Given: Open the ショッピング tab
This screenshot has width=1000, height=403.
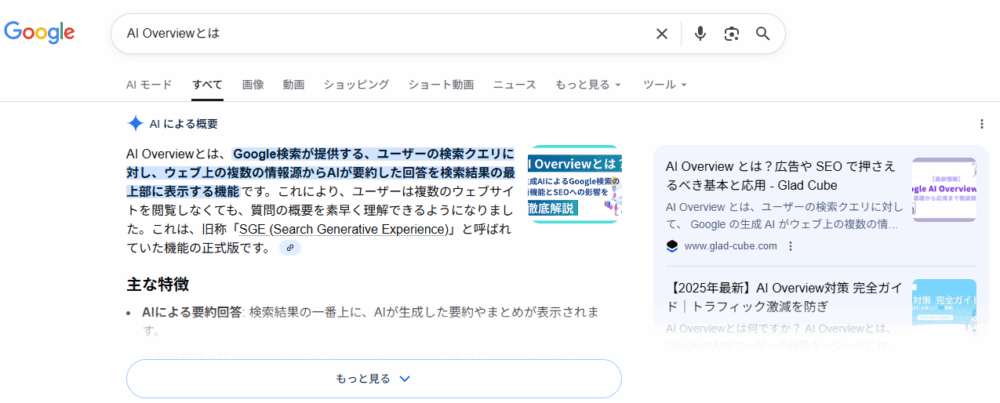Looking at the screenshot, I should pos(356,85).
